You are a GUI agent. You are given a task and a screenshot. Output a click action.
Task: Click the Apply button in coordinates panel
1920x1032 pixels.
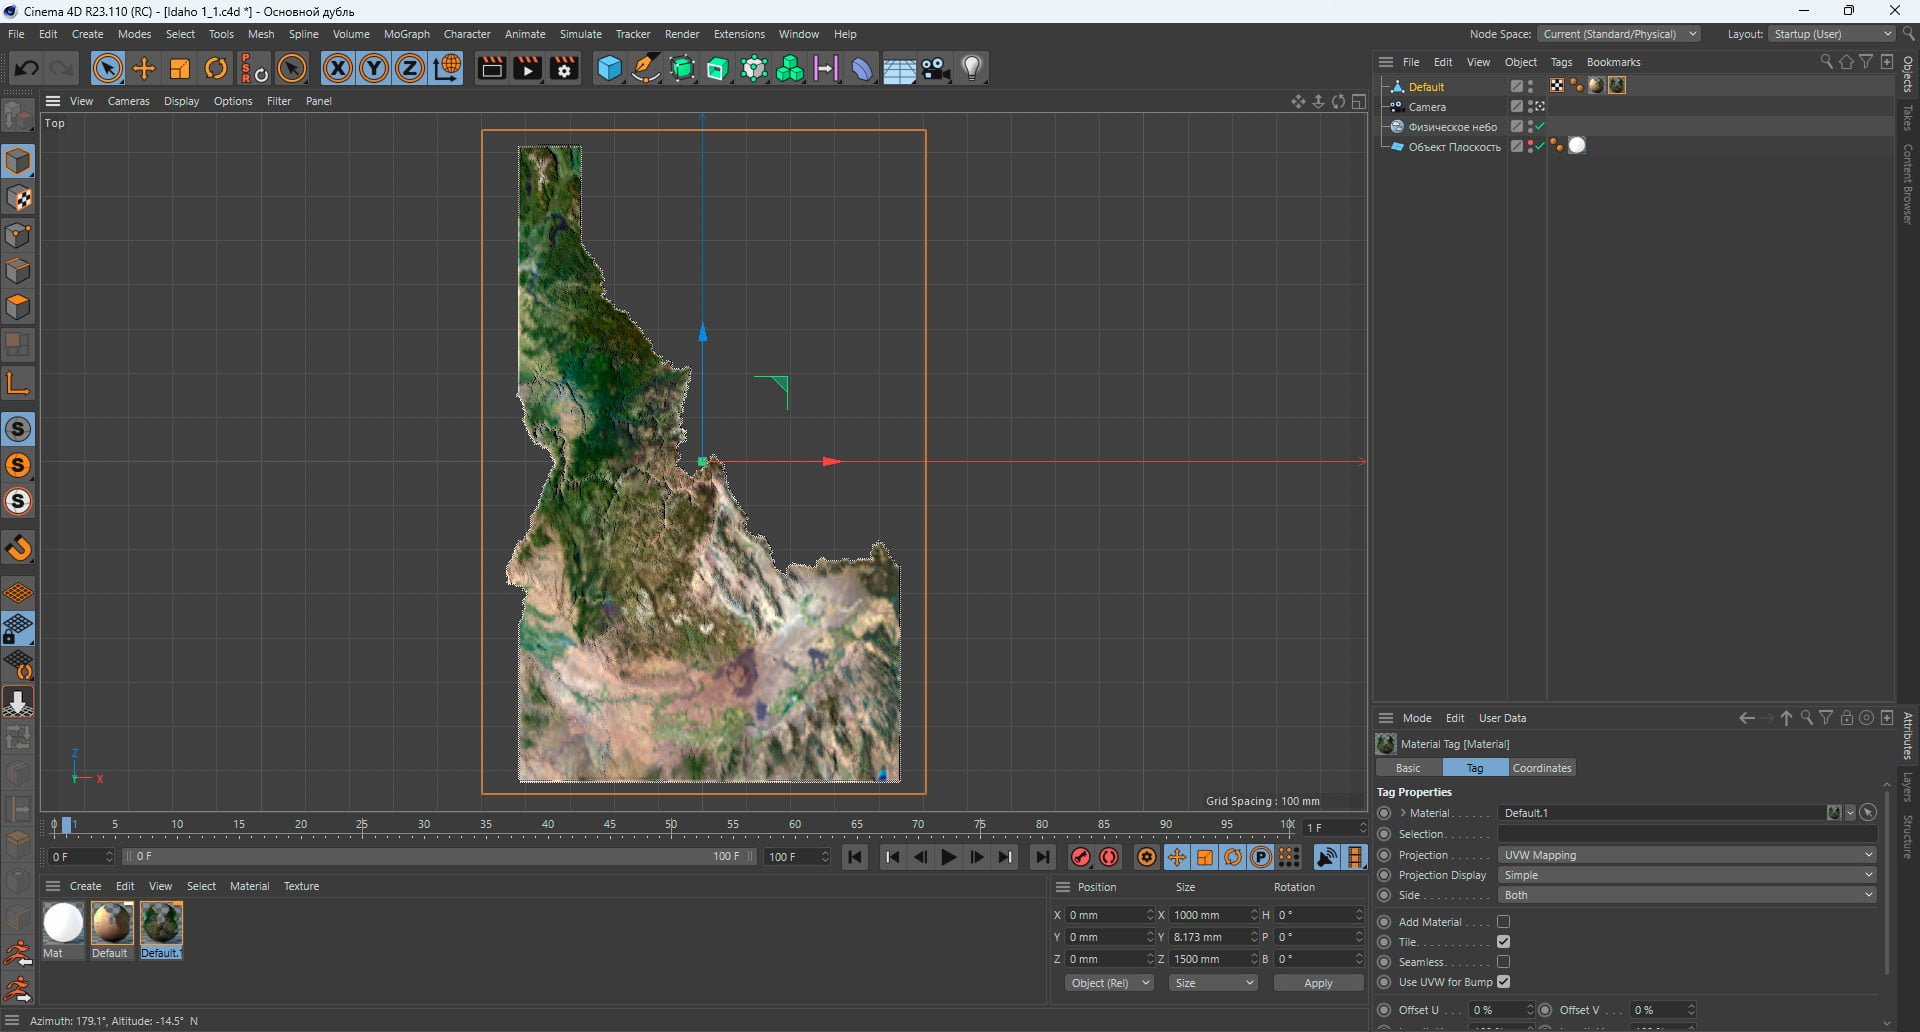1318,983
